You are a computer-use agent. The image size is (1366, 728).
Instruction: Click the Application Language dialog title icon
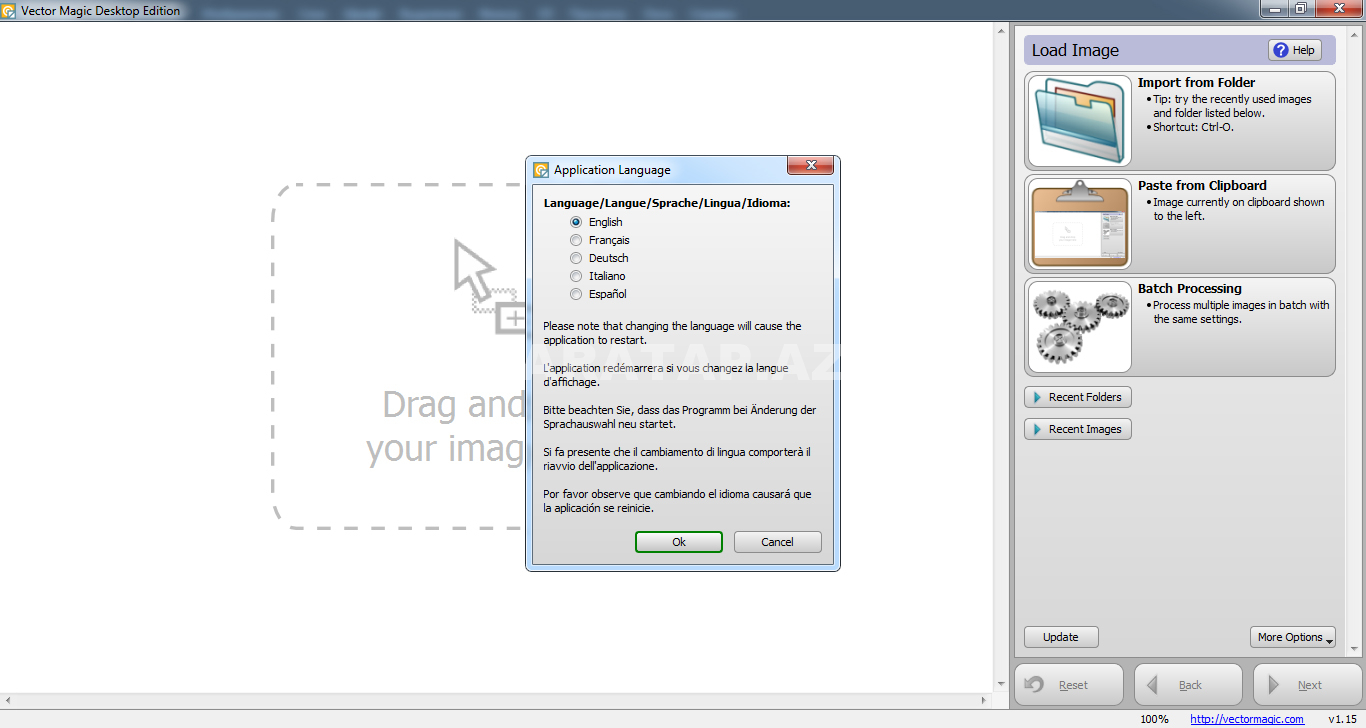point(541,170)
